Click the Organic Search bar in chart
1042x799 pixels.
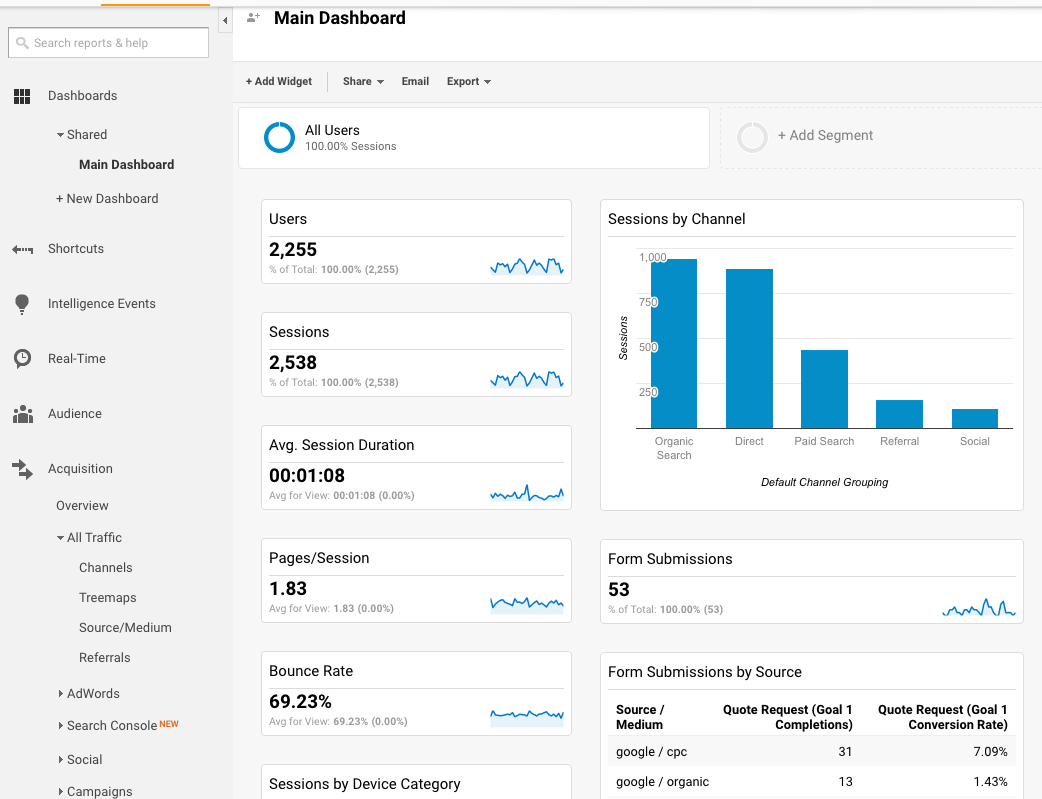(674, 343)
